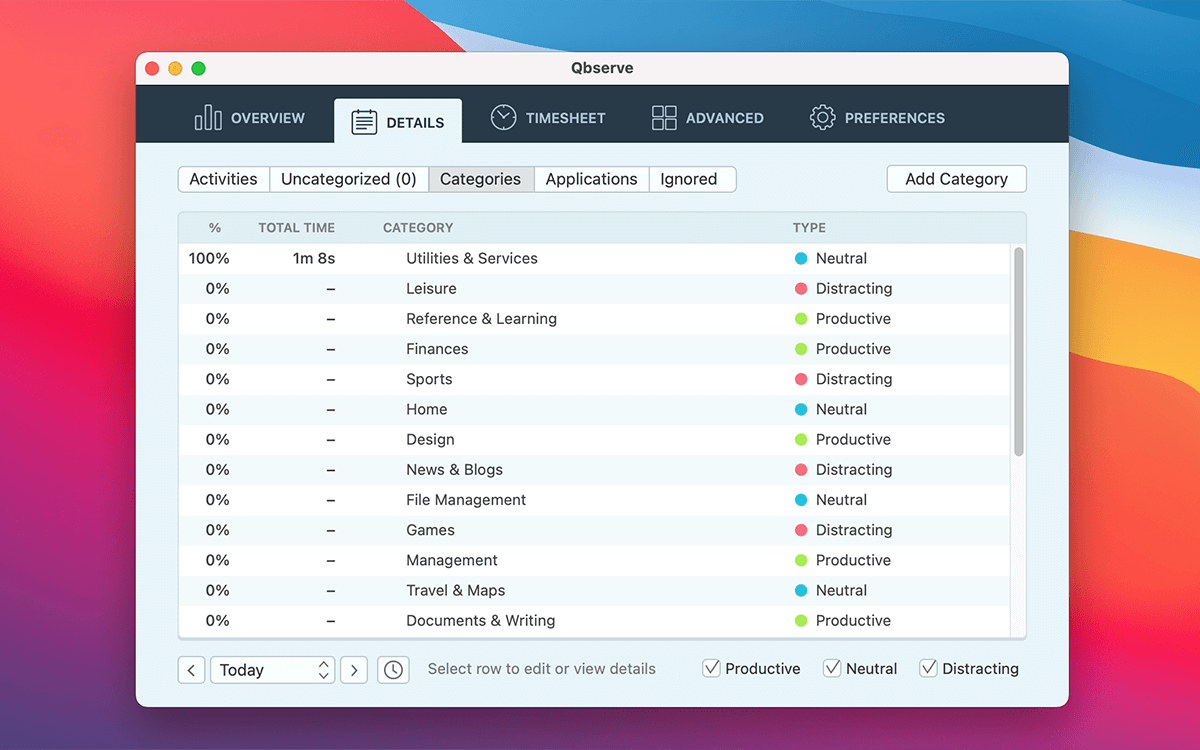The width and height of the screenshot is (1200, 750).
Task: Sort by the Category column header
Action: (x=418, y=228)
